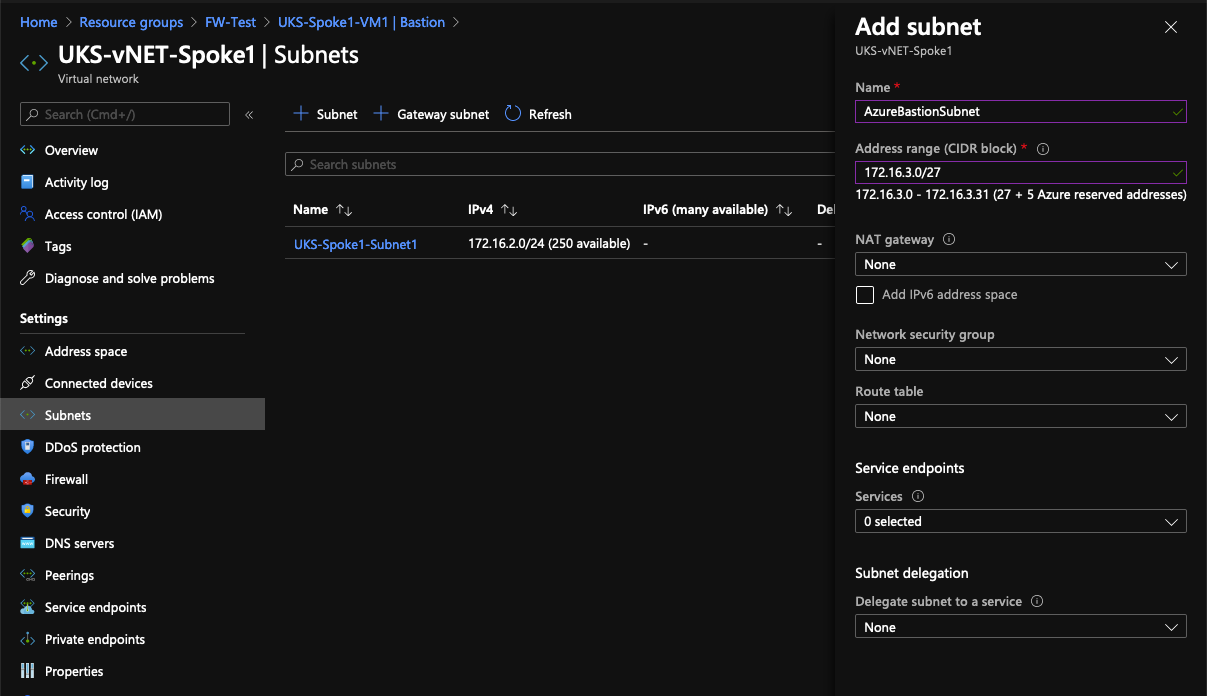This screenshot has height=696, width=1207.
Task: Enable Add IPv6 address space checkbox
Action: click(x=865, y=295)
